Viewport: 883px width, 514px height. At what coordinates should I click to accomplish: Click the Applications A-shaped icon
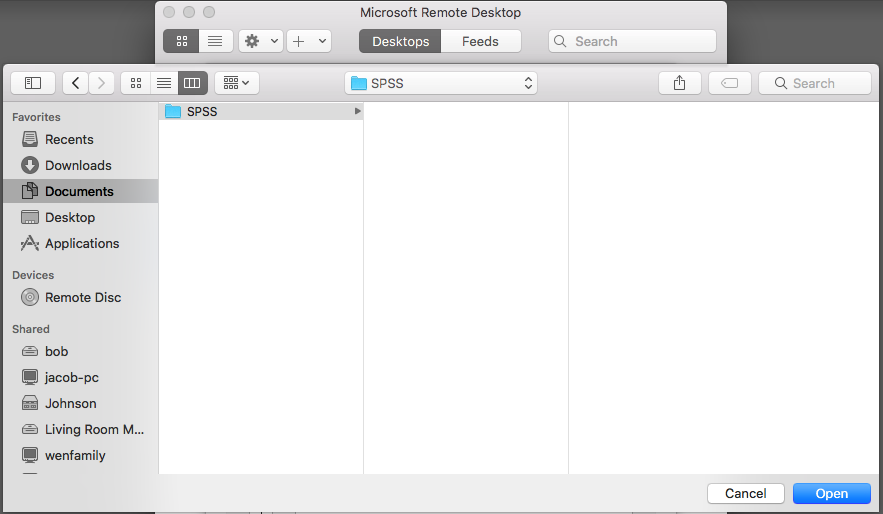point(30,243)
